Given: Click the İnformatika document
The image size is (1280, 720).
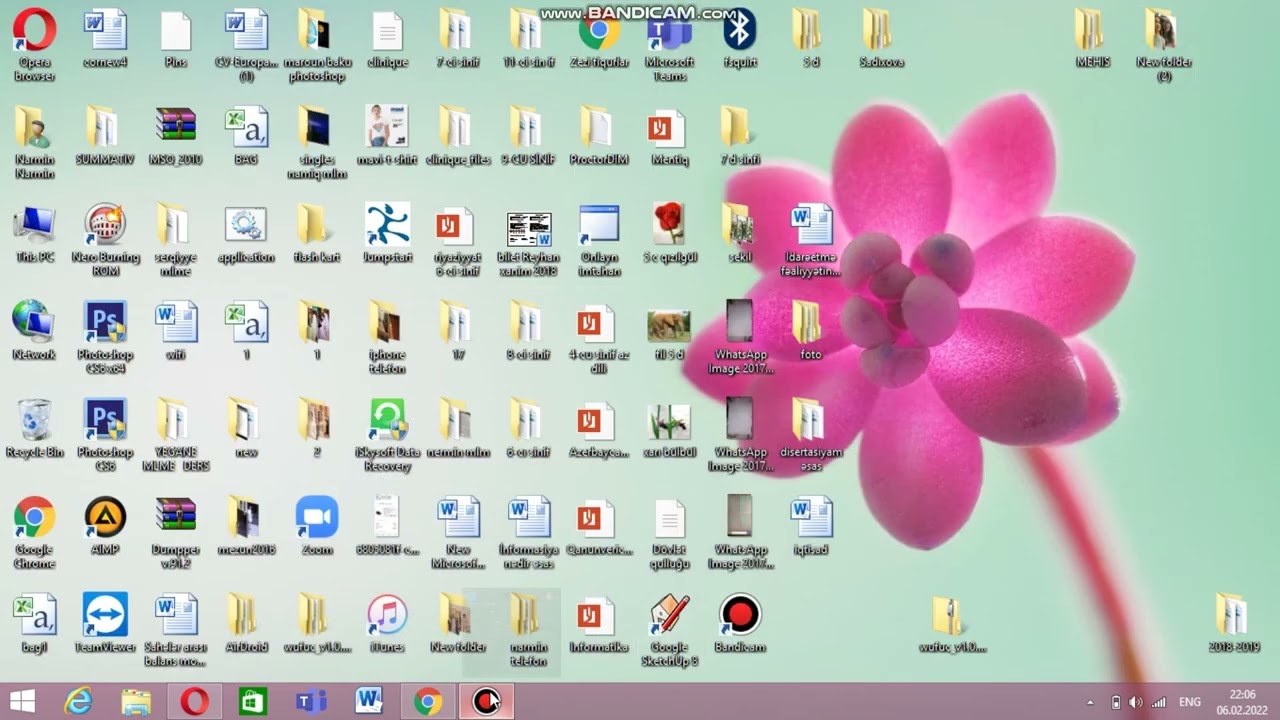Looking at the screenshot, I should coord(599,623).
